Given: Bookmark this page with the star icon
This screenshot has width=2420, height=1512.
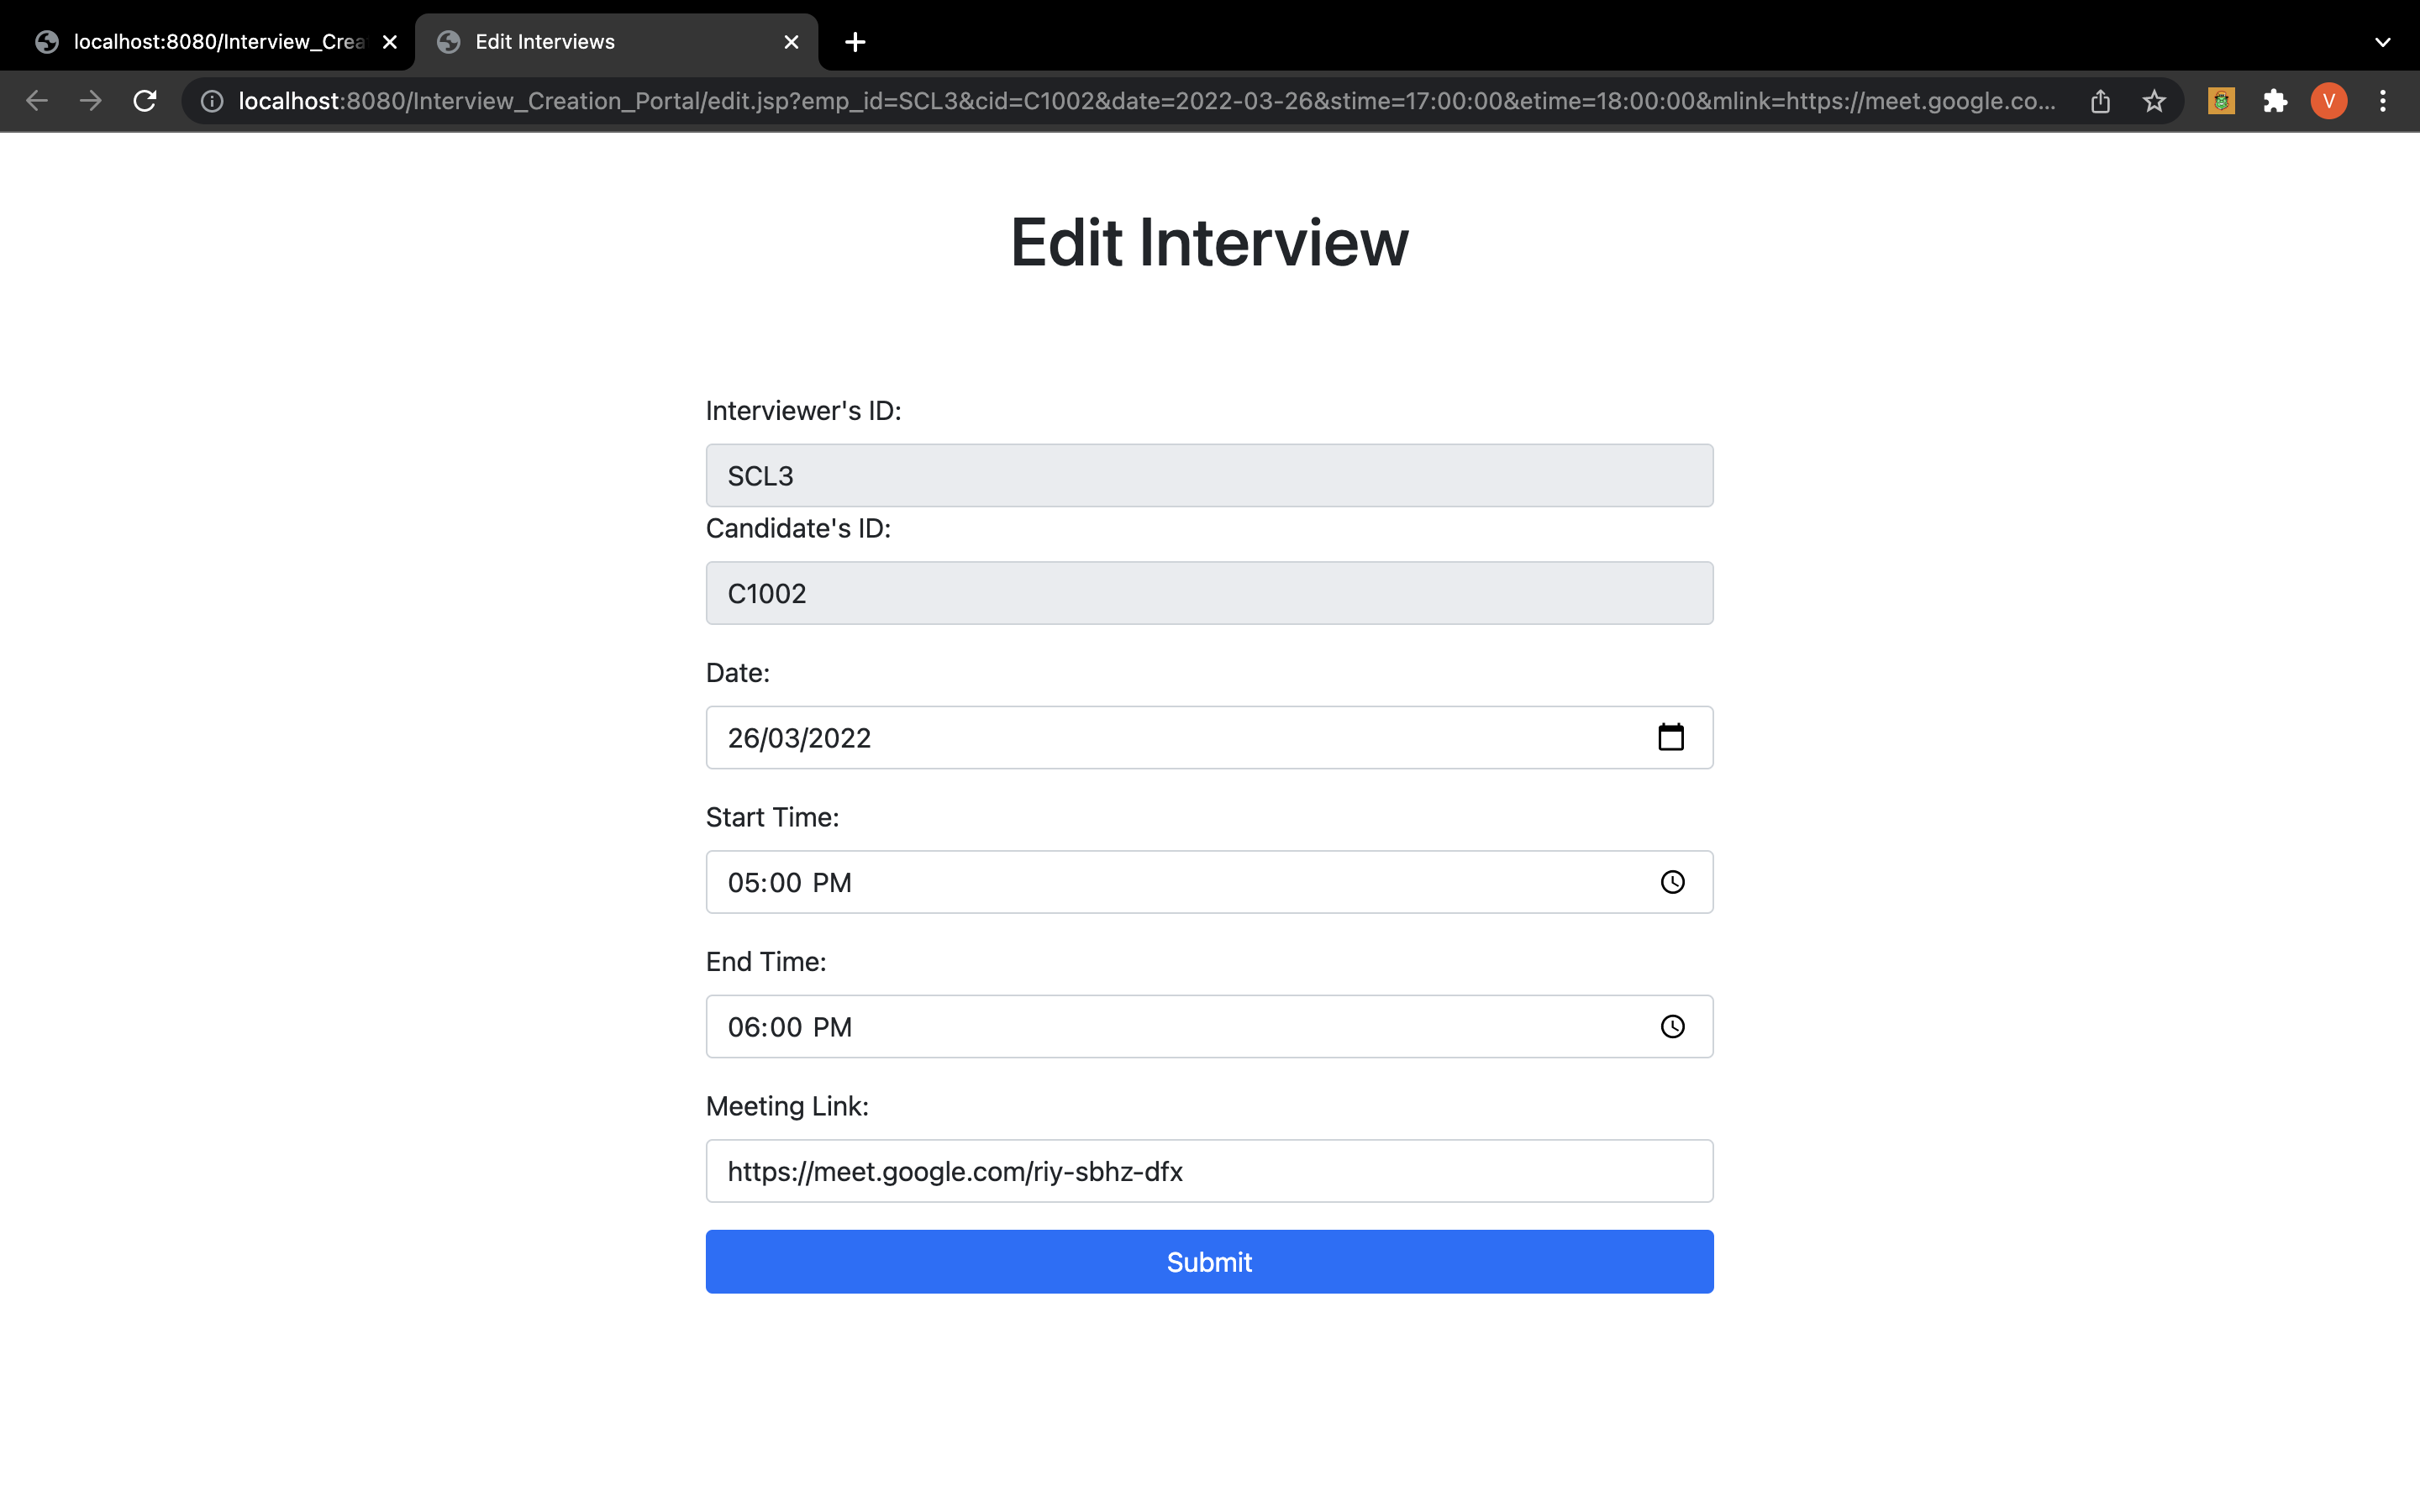Looking at the screenshot, I should tap(2154, 101).
